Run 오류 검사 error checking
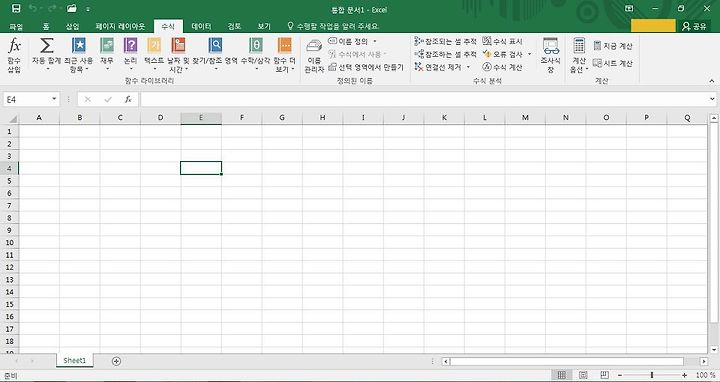Viewport: 720px width, 382px height. (x=503, y=54)
